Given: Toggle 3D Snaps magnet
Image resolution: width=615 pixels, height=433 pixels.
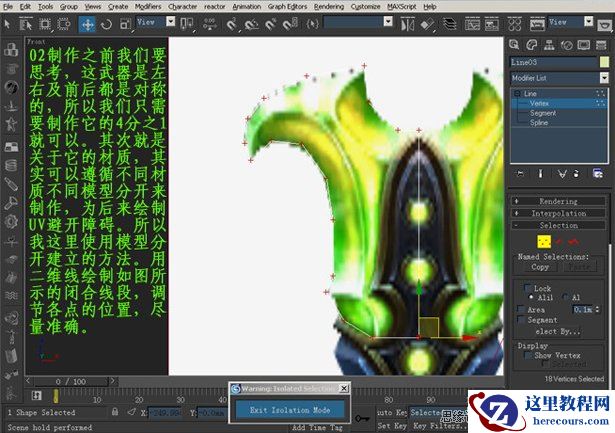Looking at the screenshot, I should (x=232, y=24).
